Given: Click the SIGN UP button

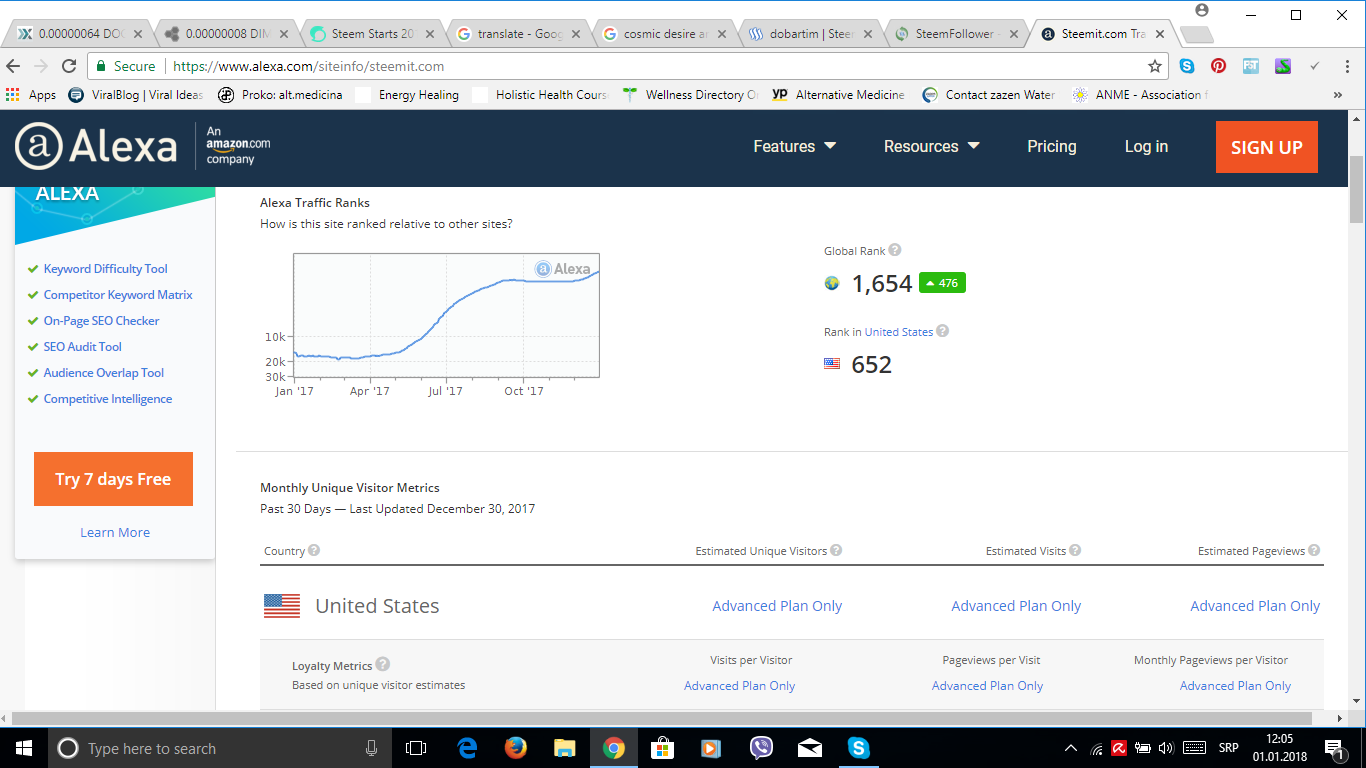Looking at the screenshot, I should coord(1266,147).
